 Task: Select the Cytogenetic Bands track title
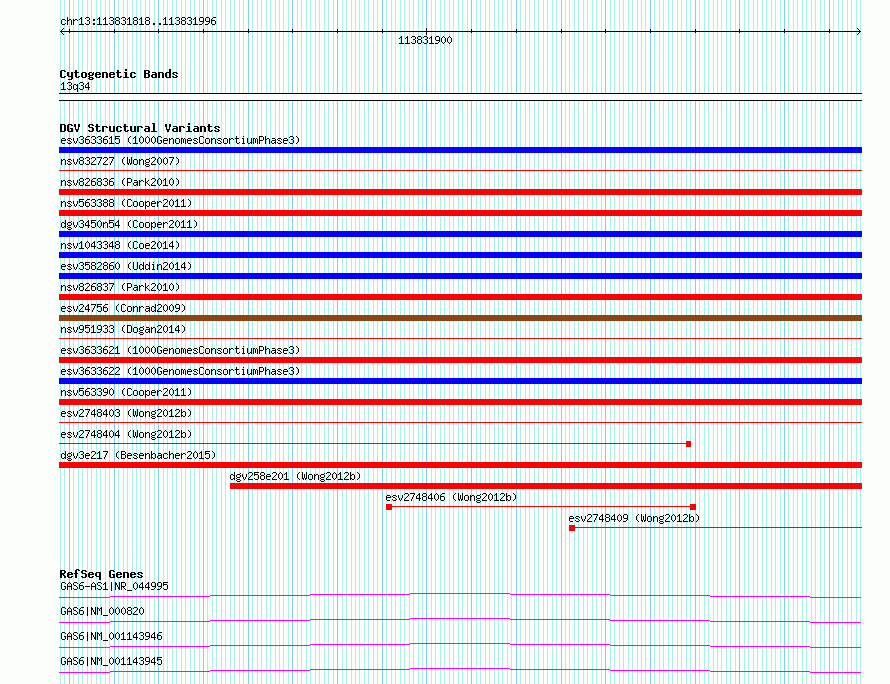119,74
